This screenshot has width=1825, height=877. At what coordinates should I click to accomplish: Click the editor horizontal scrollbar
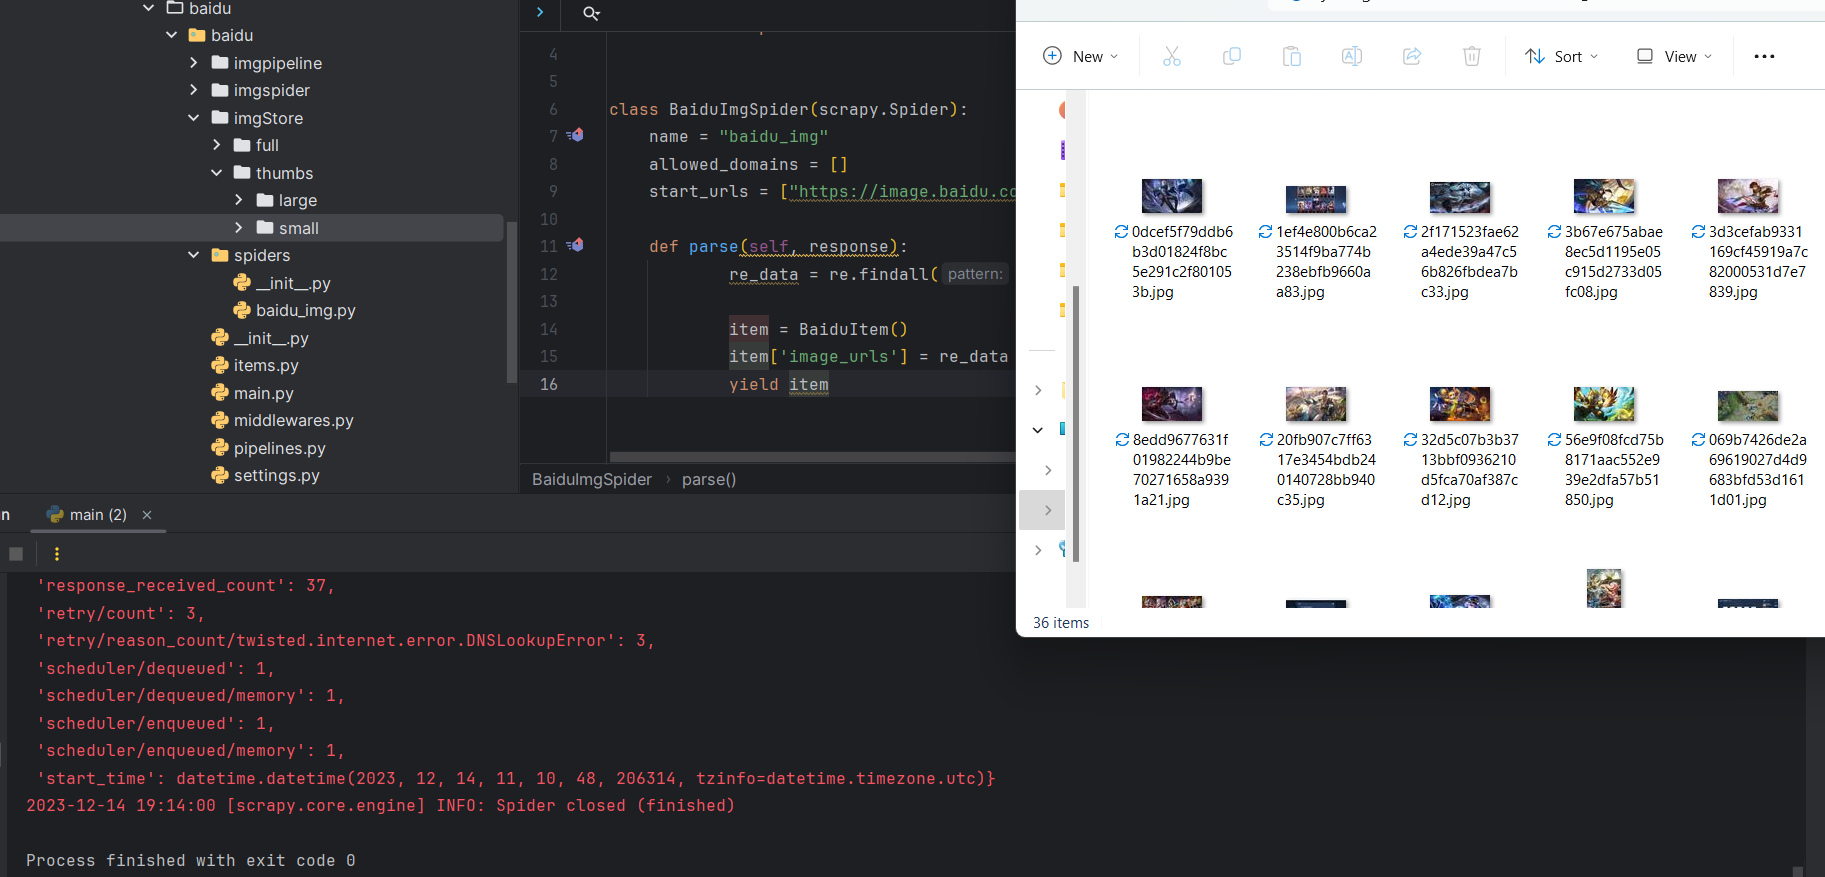812,457
